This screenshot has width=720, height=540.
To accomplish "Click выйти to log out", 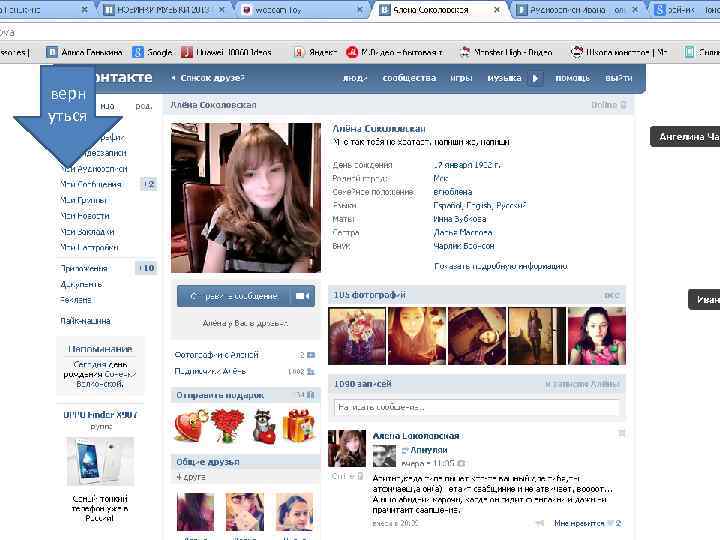I will (619, 78).
